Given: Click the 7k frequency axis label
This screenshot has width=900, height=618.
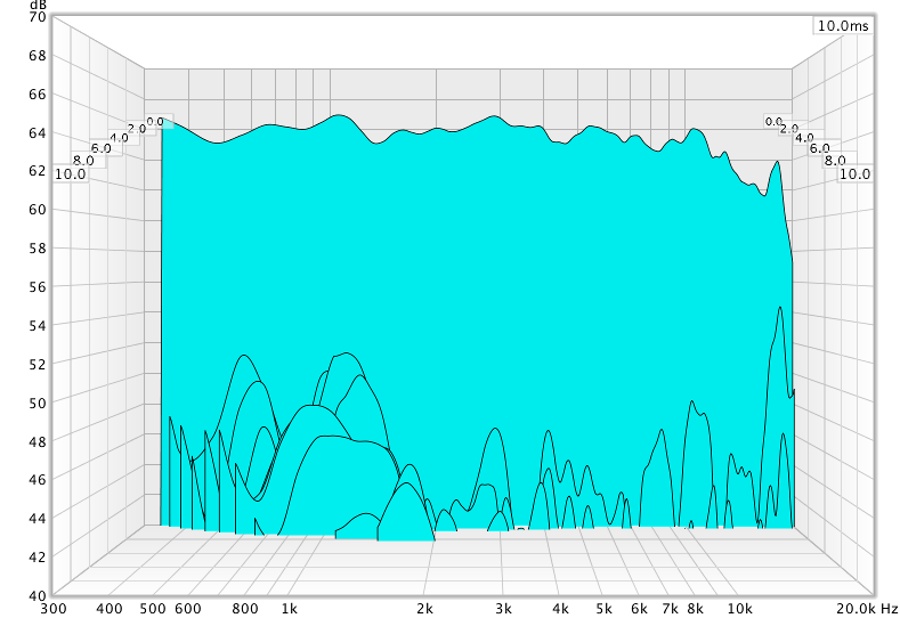Looking at the screenshot, I should tap(670, 609).
